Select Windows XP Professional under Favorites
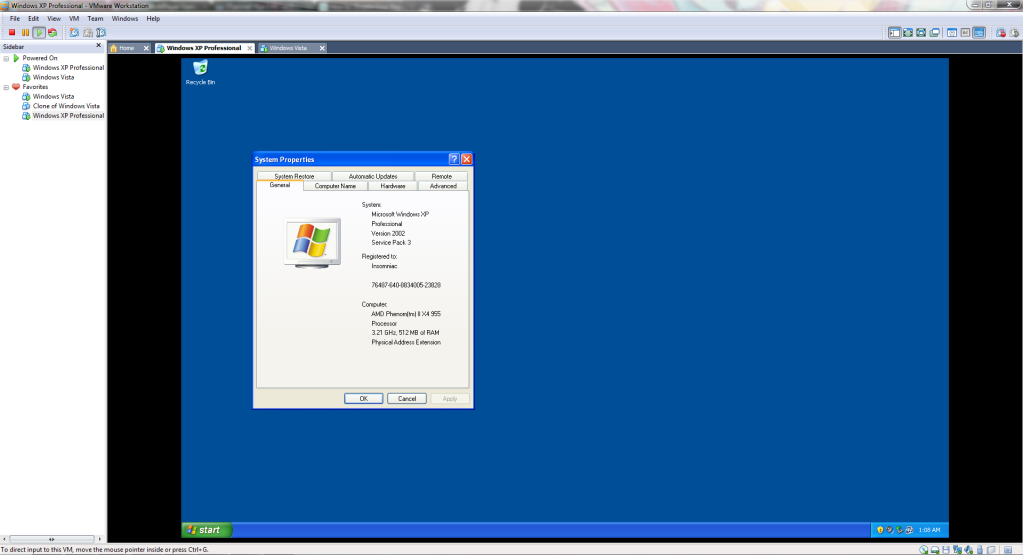This screenshot has height=555, width=1023. click(x=63, y=115)
